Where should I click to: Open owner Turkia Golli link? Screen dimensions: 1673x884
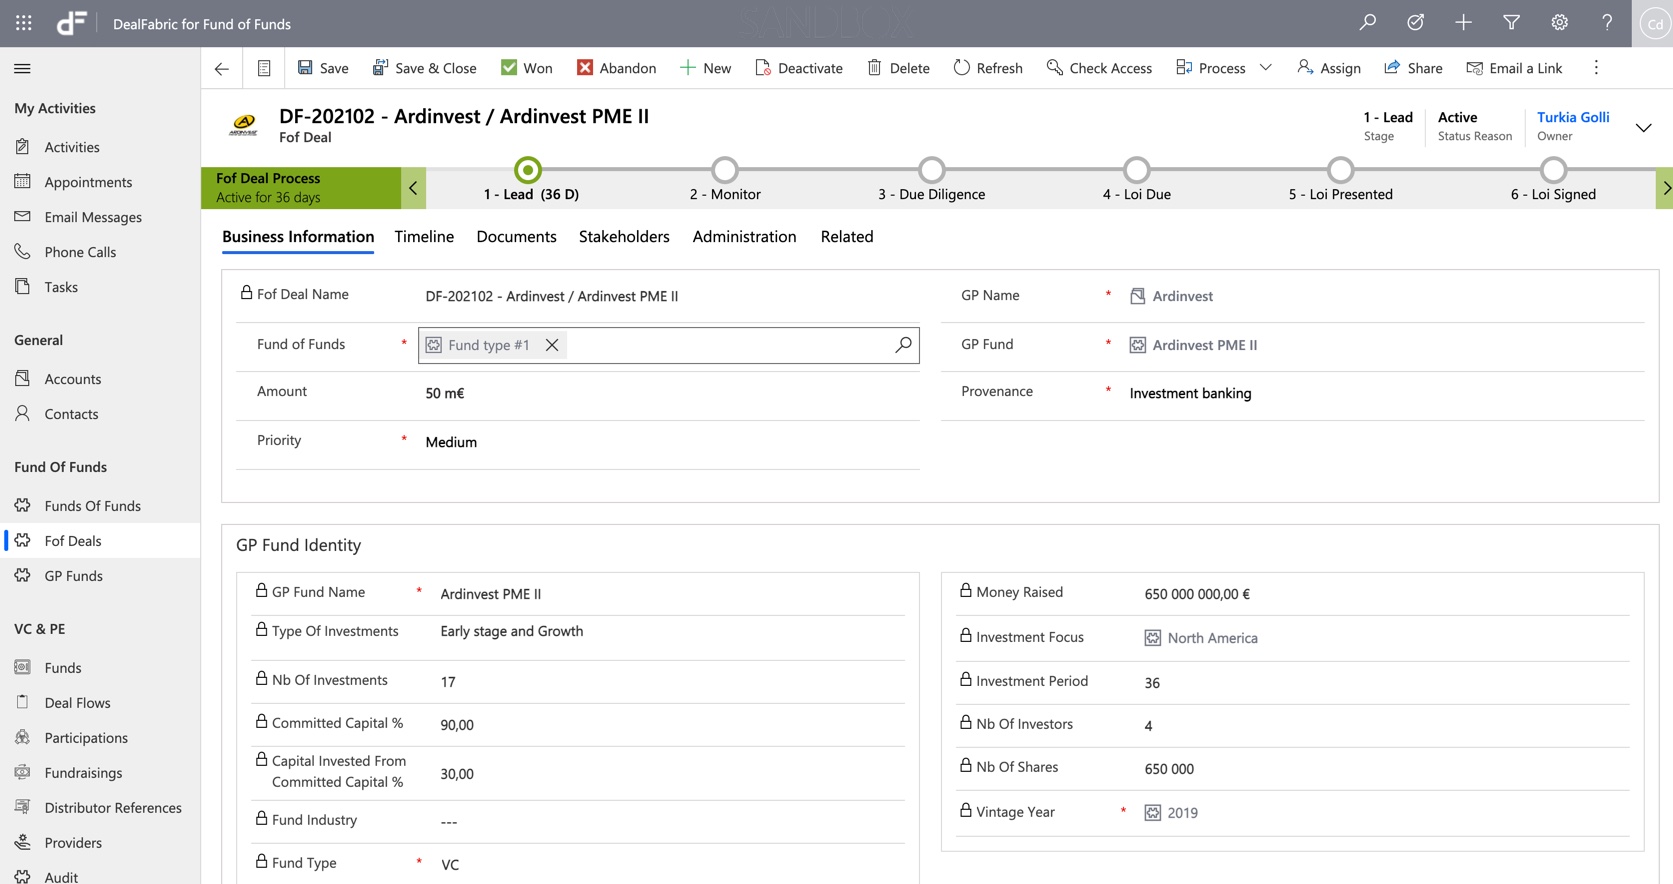point(1573,117)
